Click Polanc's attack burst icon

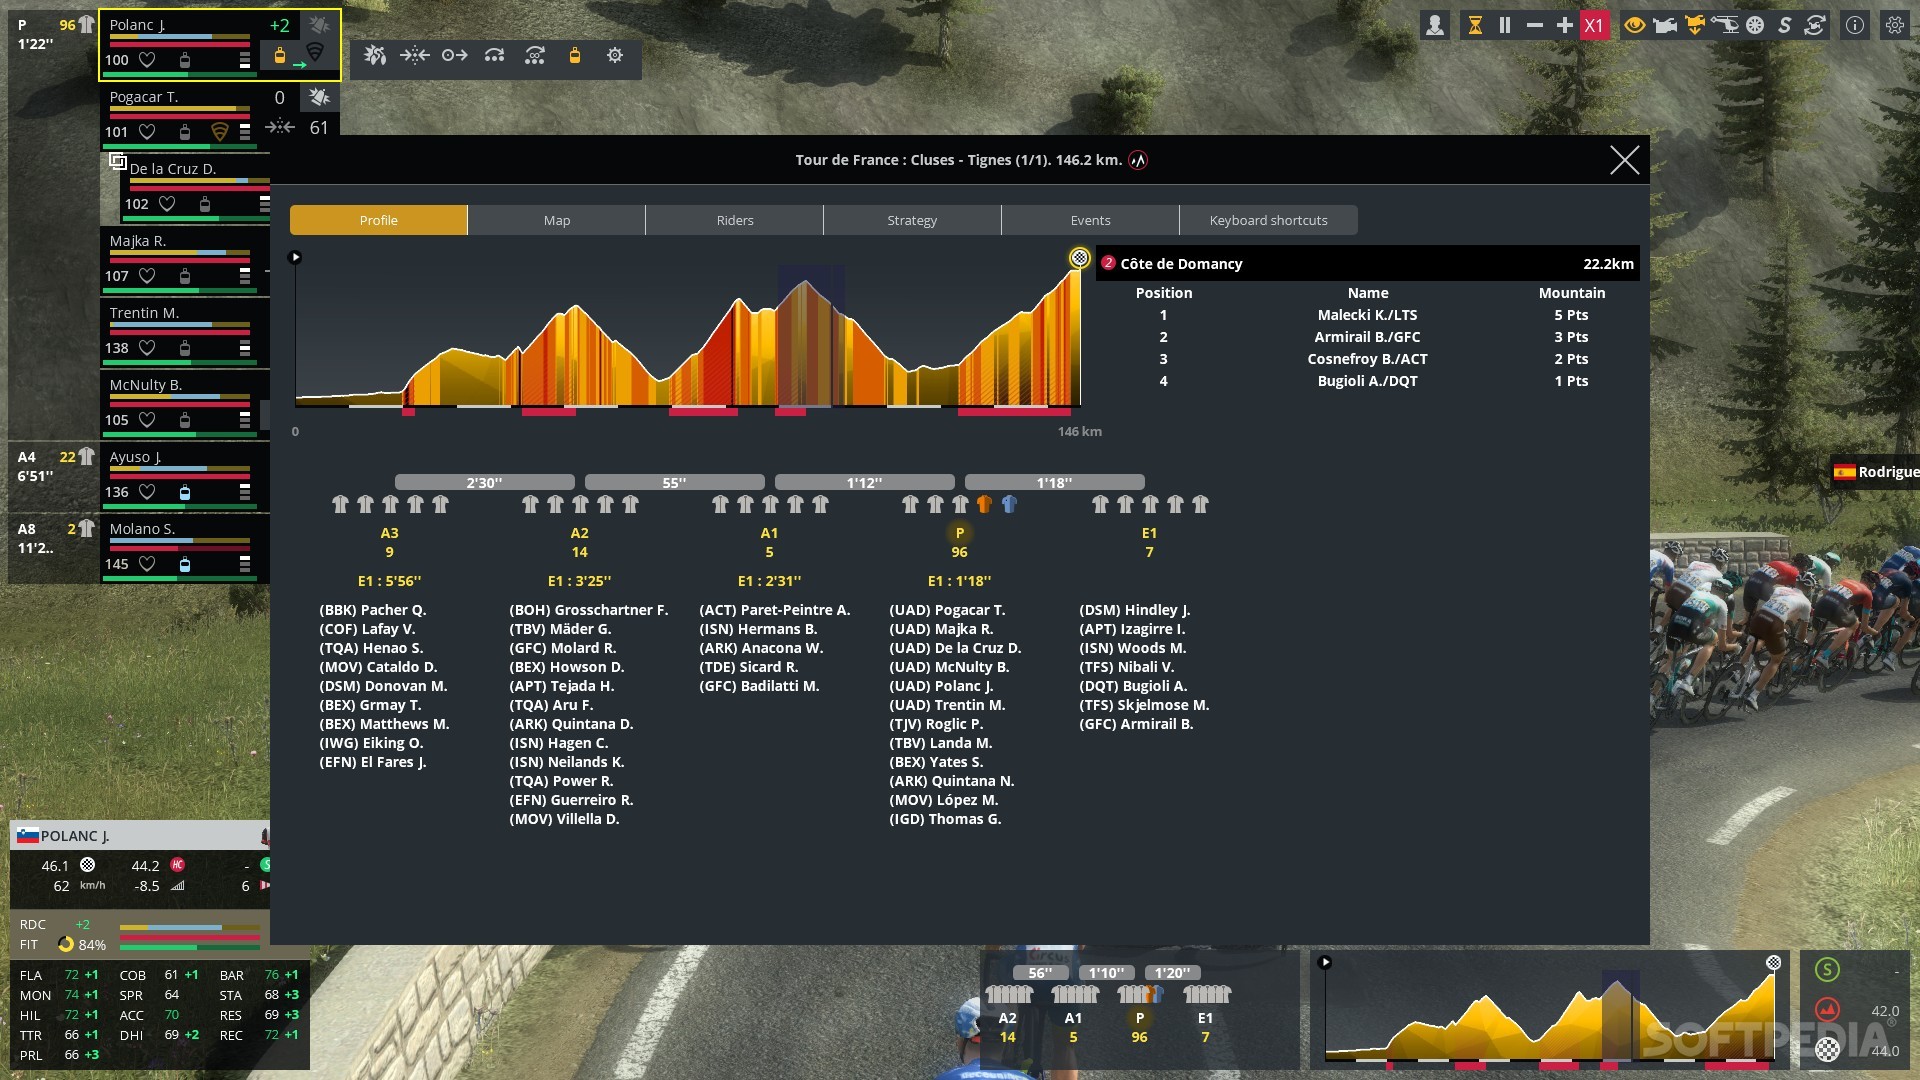319,25
